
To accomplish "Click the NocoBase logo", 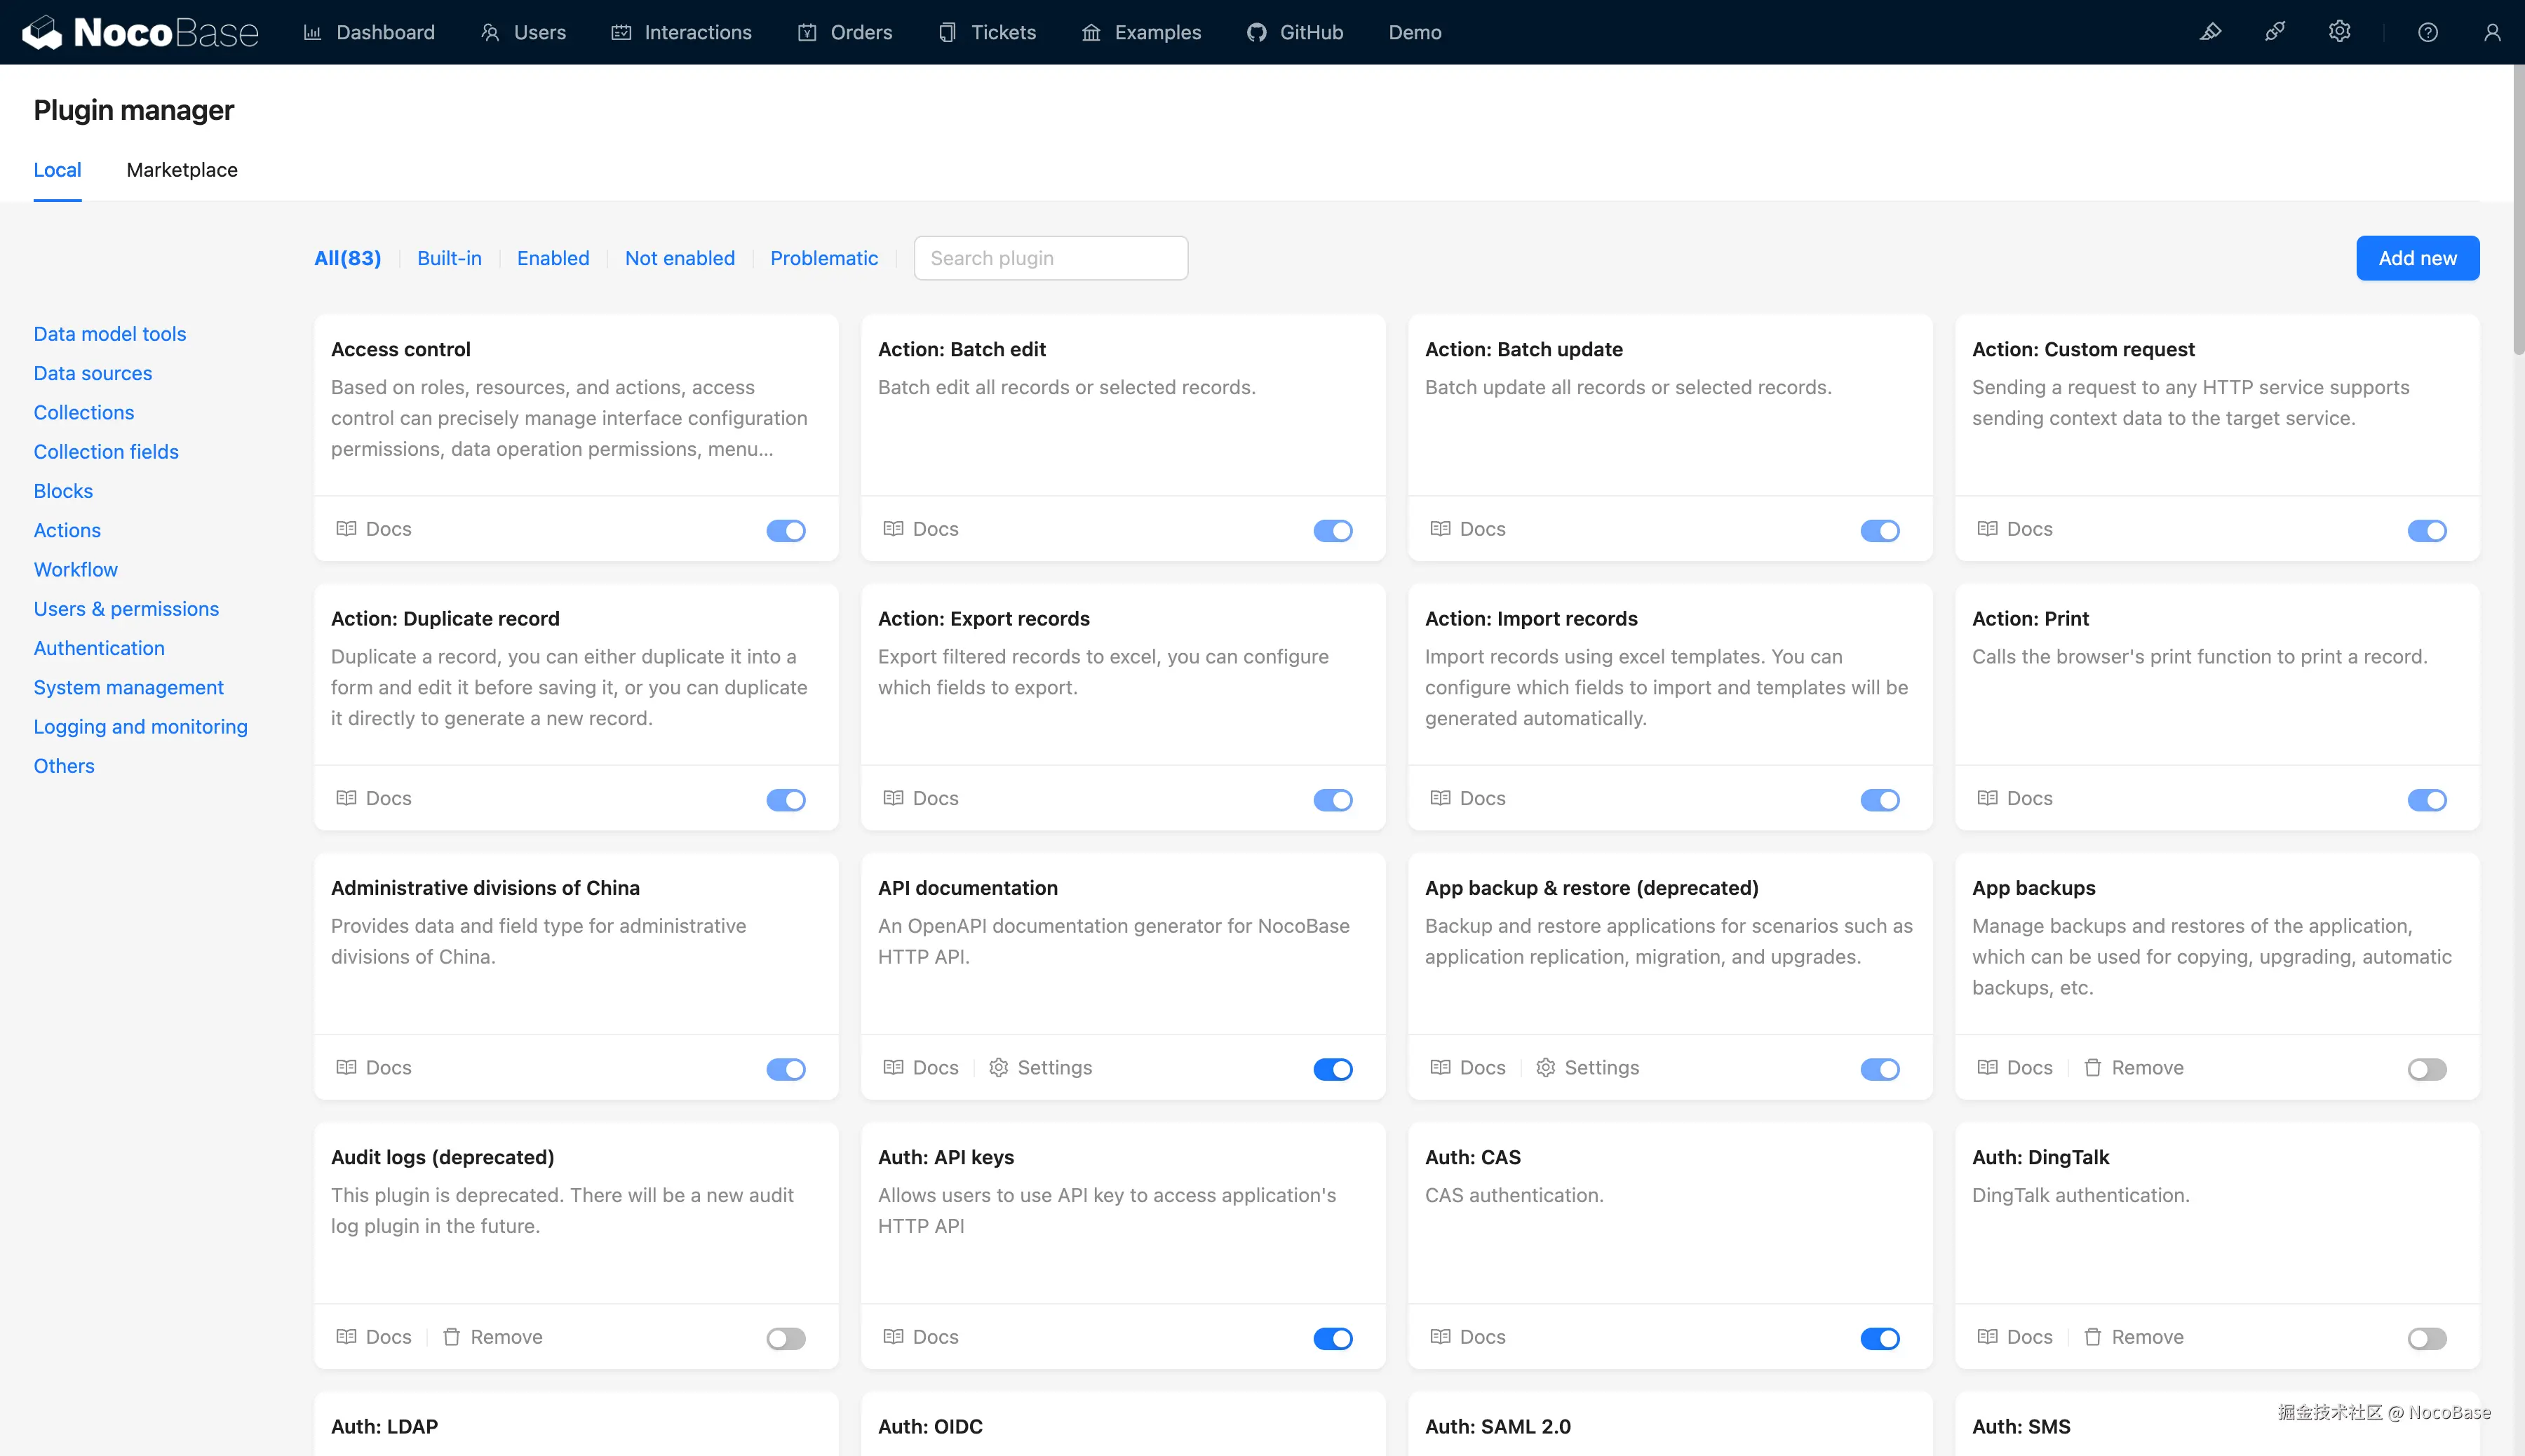I will [x=140, y=32].
